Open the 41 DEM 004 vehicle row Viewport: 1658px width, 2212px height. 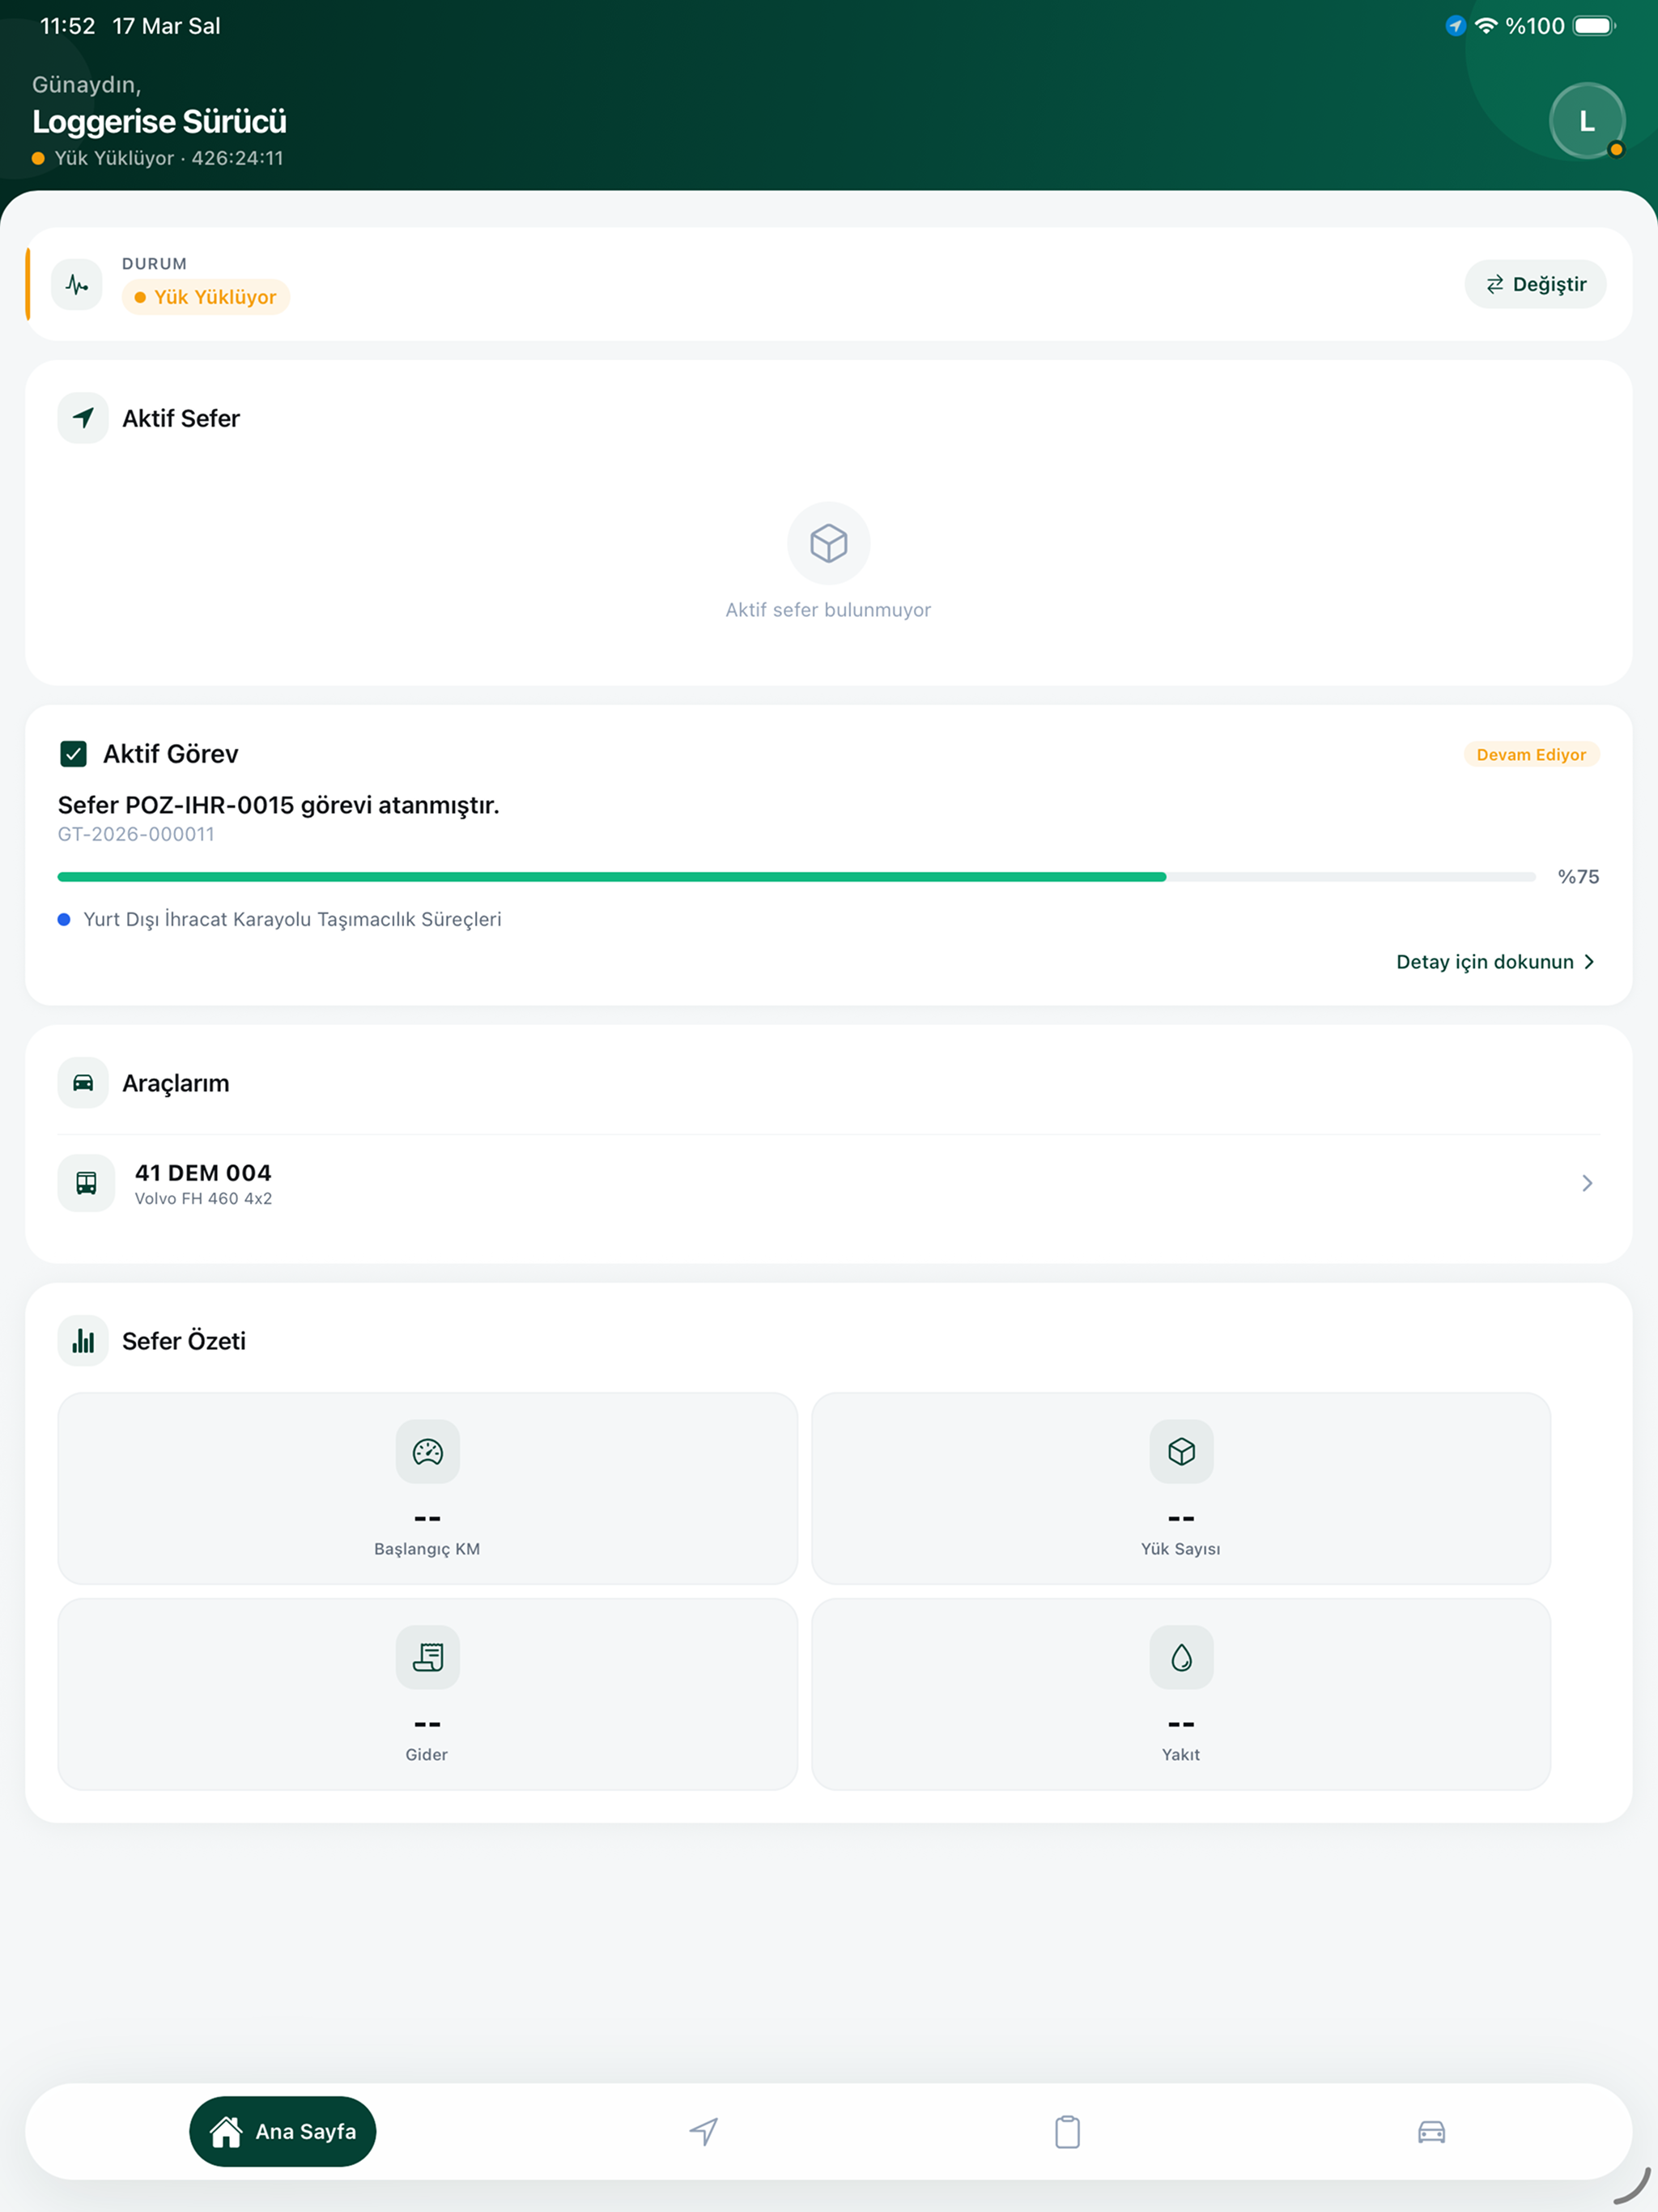pyautogui.click(x=828, y=1184)
